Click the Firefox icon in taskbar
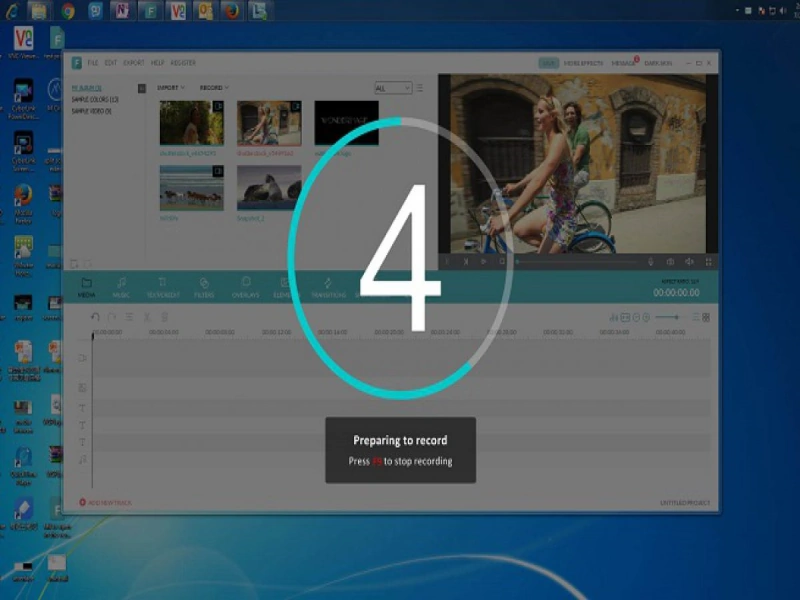This screenshot has width=800, height=600. 232,11
